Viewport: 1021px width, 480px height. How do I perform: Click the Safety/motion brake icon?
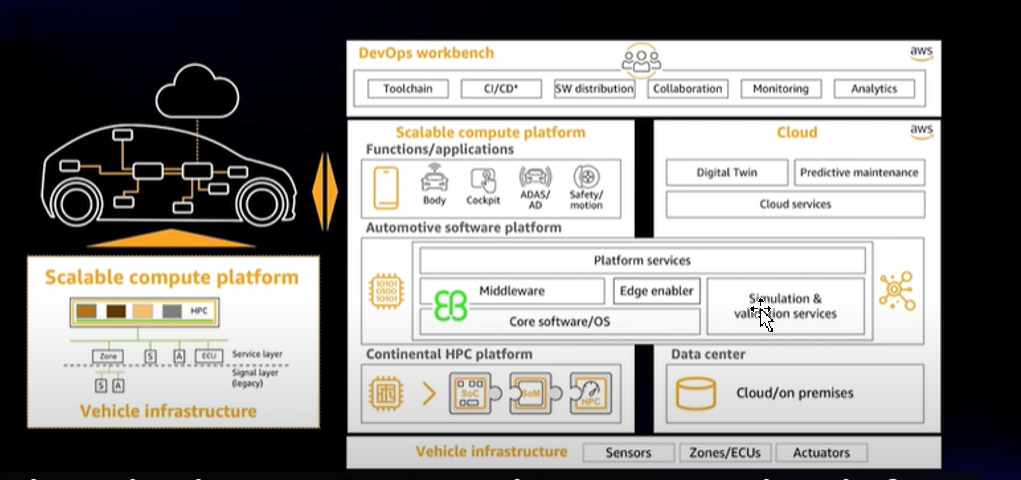tap(586, 180)
